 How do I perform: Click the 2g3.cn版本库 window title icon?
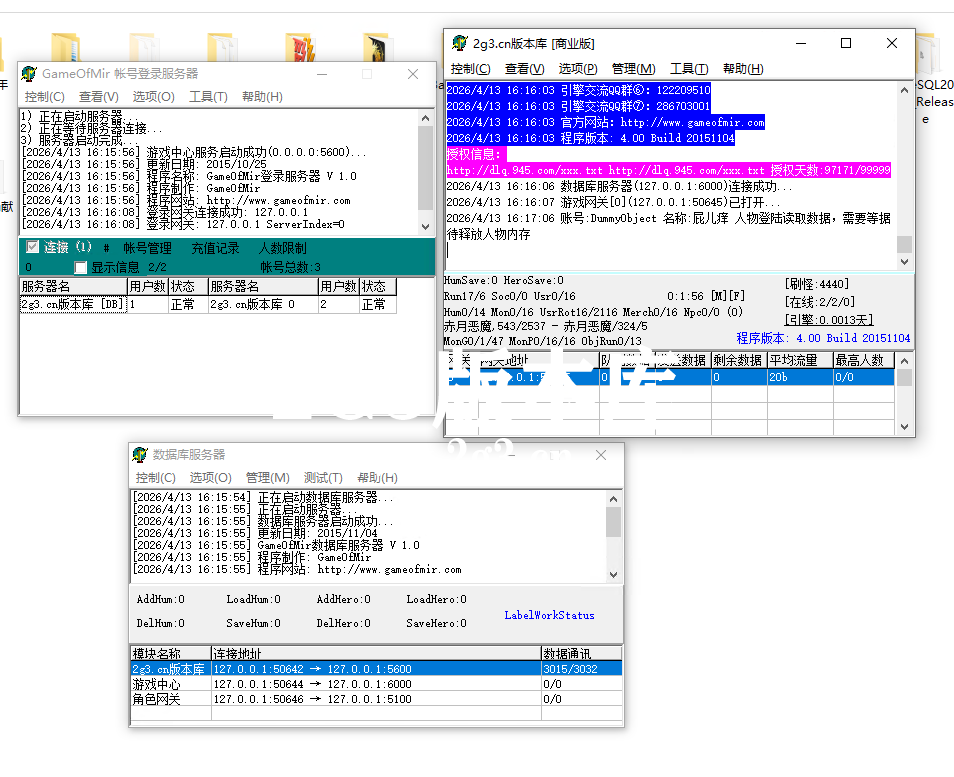[460, 44]
